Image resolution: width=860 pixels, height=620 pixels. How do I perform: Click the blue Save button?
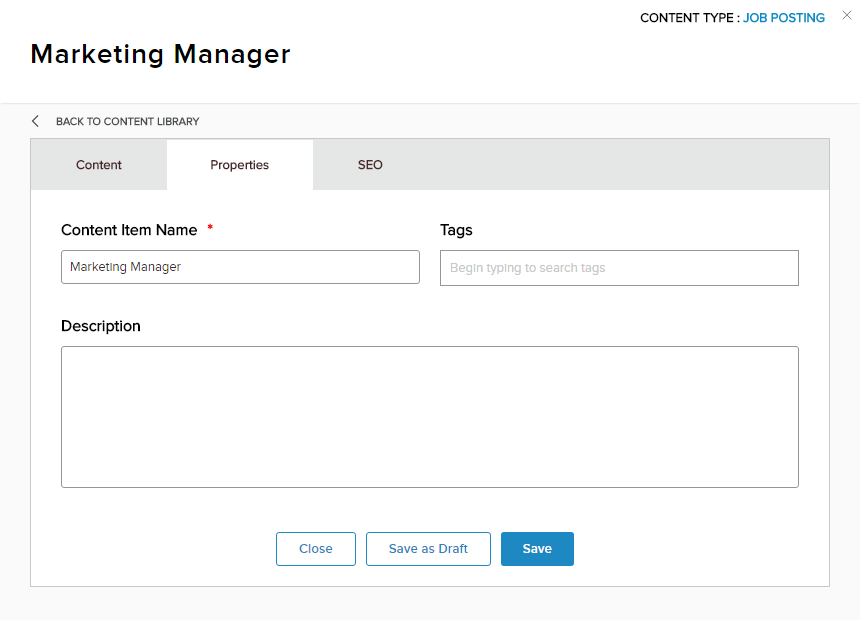click(x=537, y=549)
